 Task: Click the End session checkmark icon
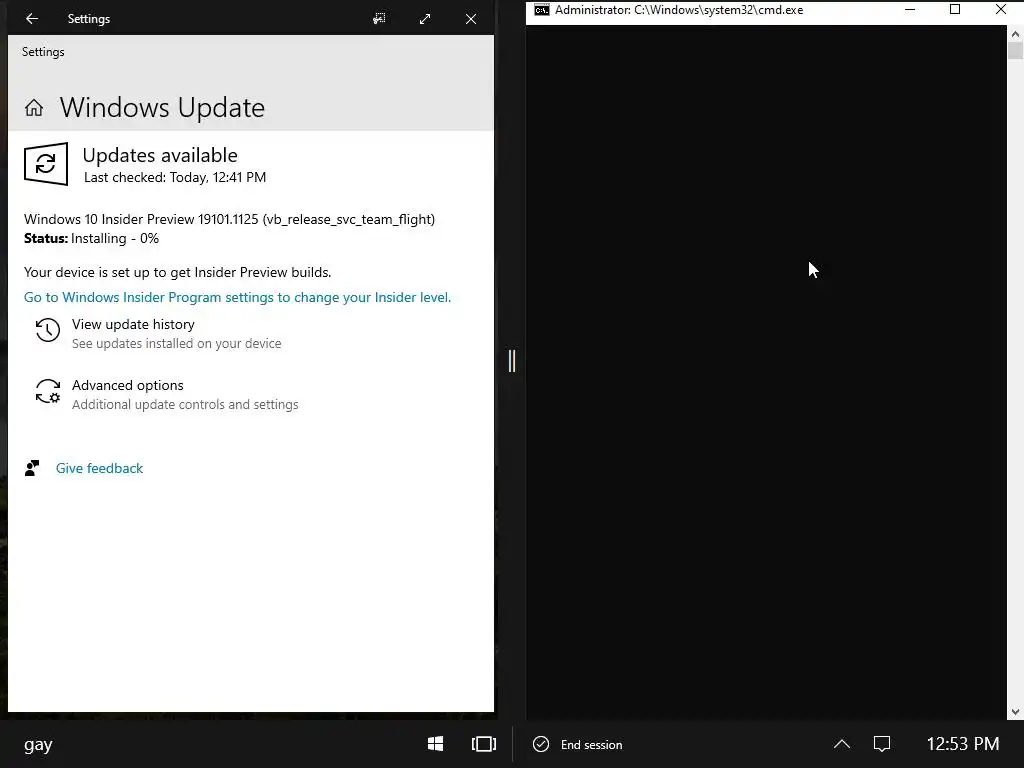coord(541,744)
